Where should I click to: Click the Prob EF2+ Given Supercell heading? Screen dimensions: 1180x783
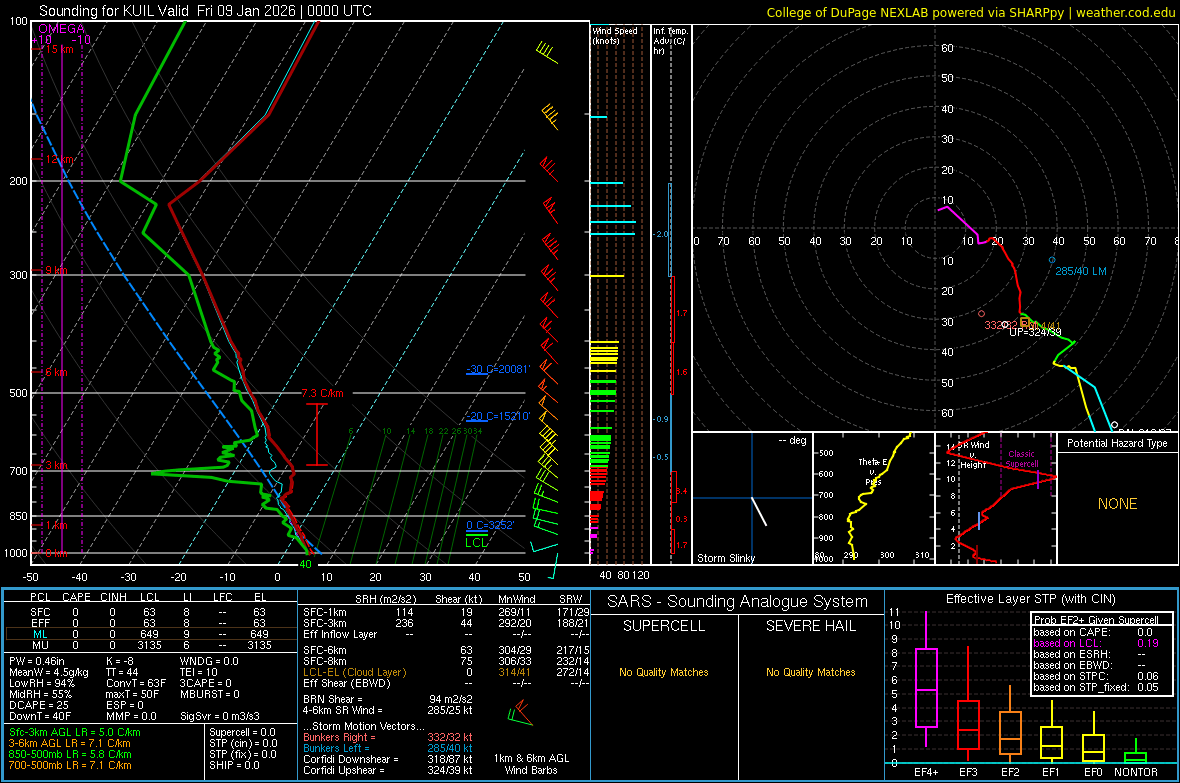pos(1096,620)
